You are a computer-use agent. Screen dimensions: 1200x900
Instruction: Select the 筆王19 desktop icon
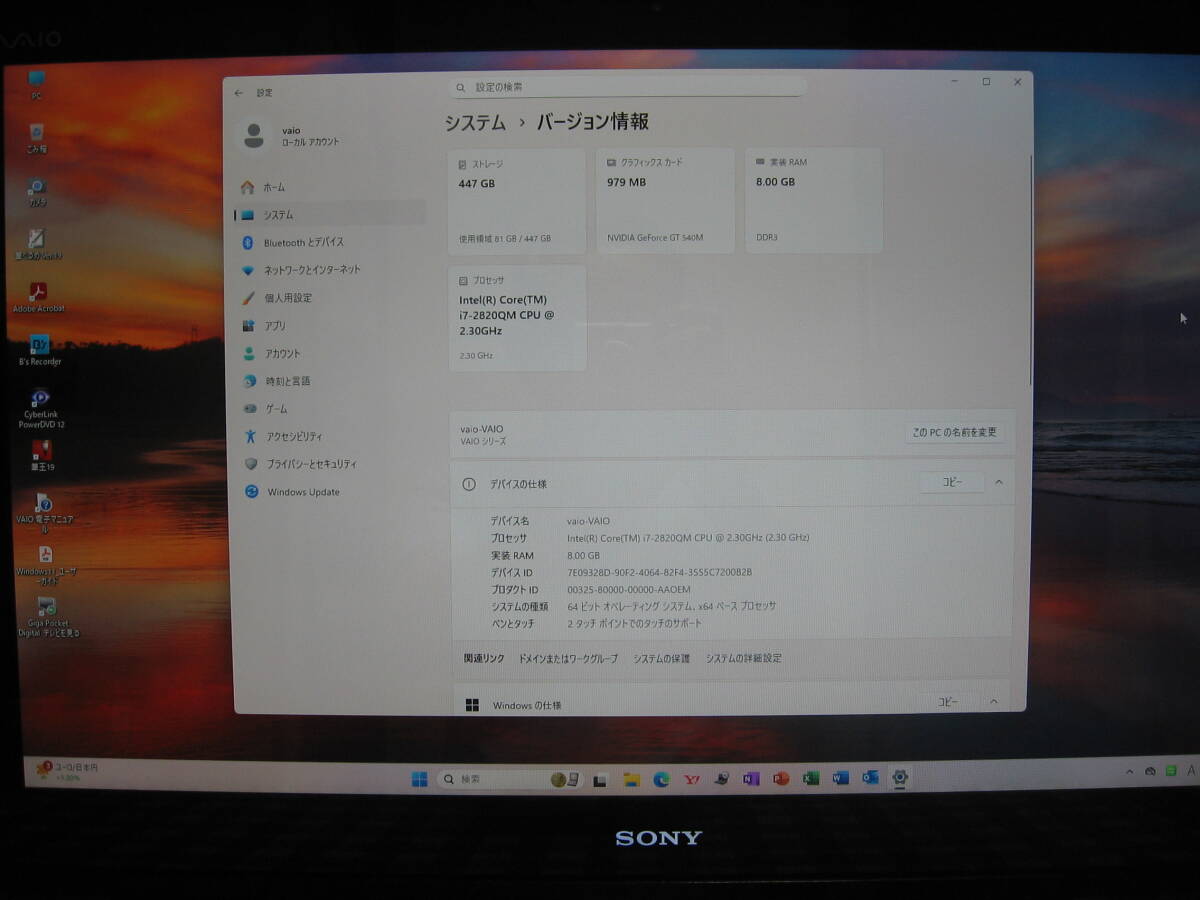coord(42,456)
